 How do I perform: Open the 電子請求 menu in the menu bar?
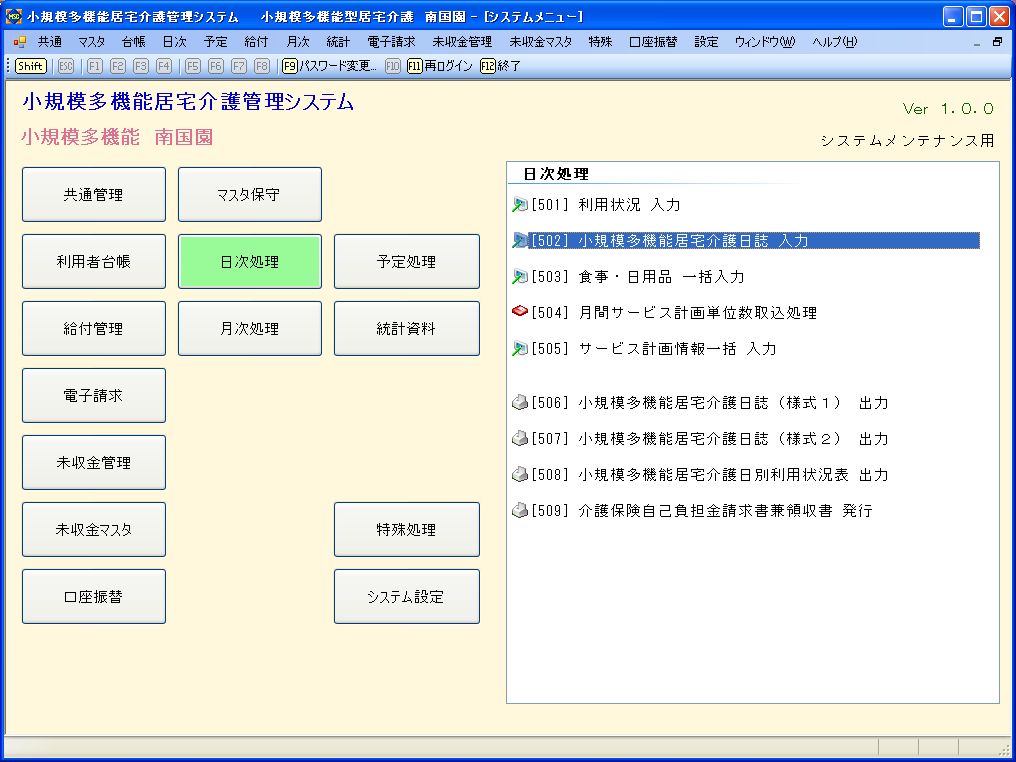pos(391,42)
